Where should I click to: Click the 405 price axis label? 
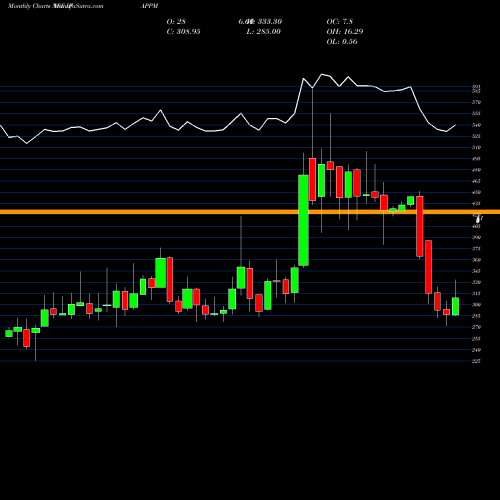476,226
